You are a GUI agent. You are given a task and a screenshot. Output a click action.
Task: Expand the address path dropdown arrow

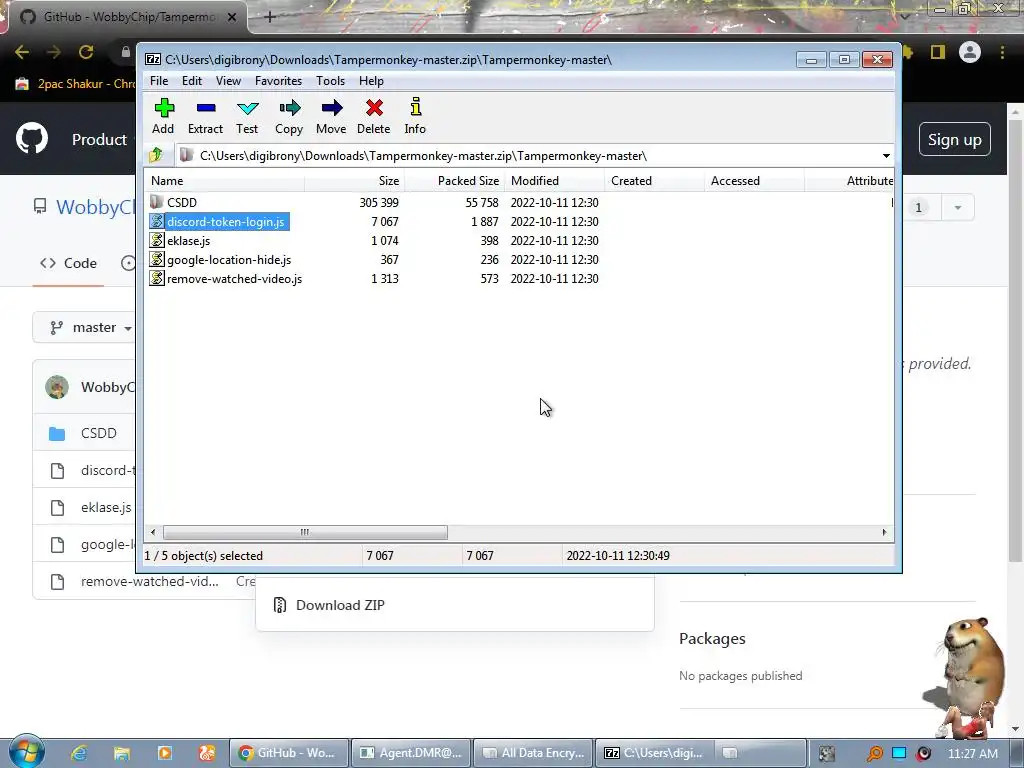click(886, 155)
